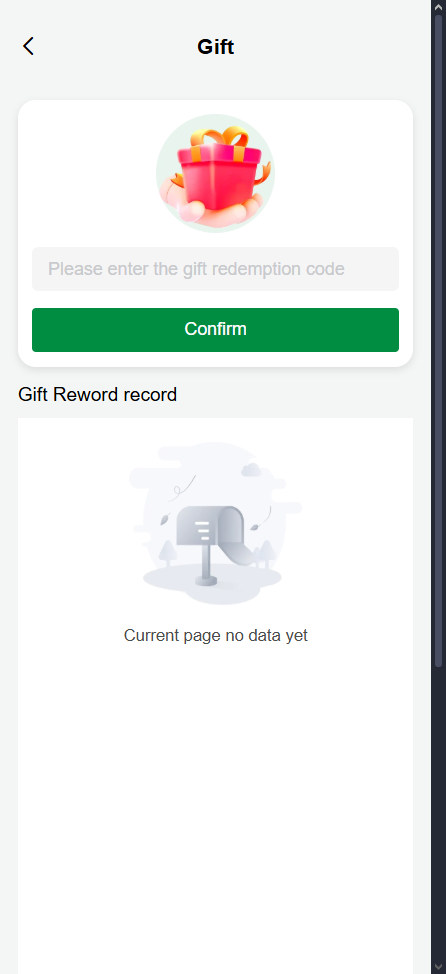Click the falling leaf right of the mailbox

tap(255, 527)
